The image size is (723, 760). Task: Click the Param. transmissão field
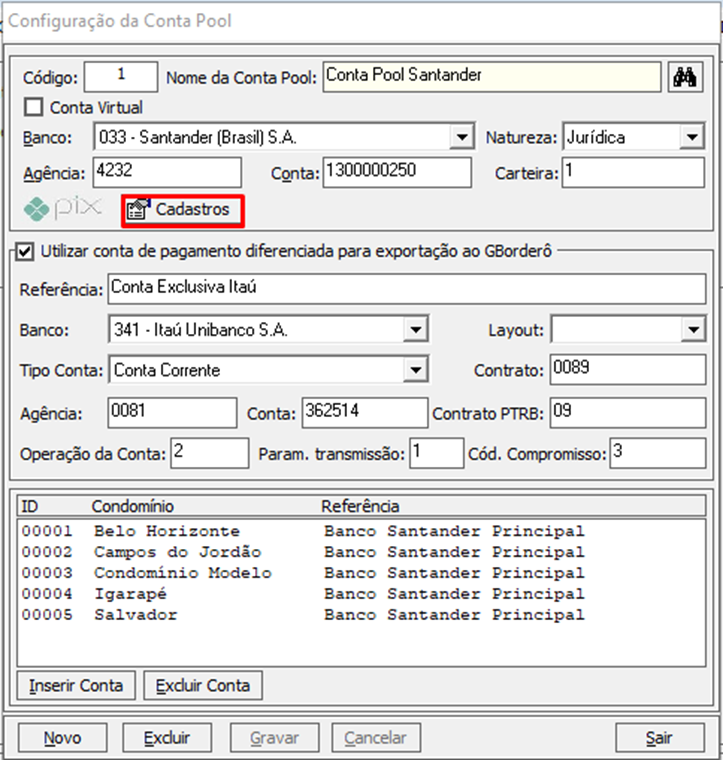437,453
